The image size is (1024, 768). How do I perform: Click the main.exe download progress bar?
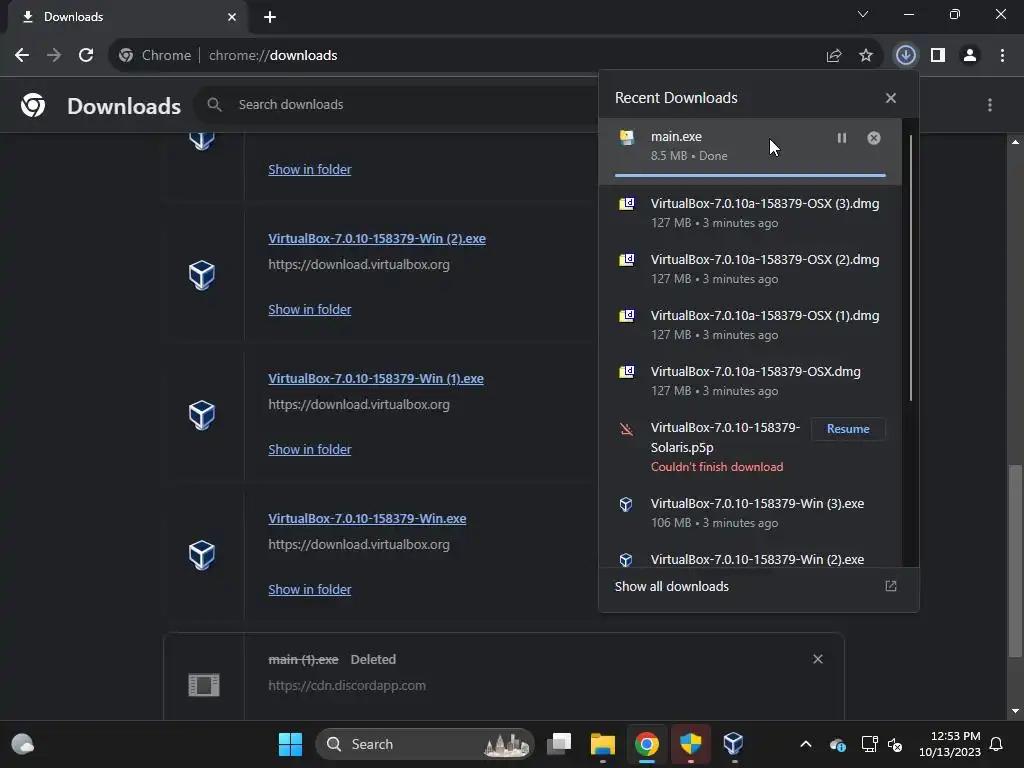750,175
